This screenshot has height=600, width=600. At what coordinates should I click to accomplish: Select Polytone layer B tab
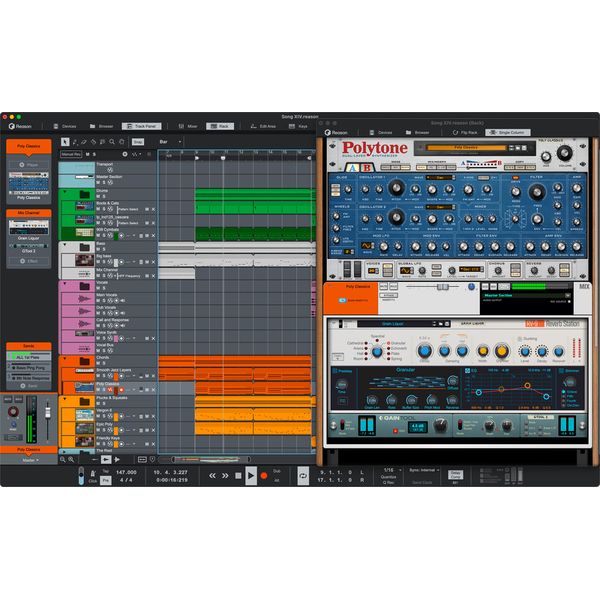tap(367, 168)
